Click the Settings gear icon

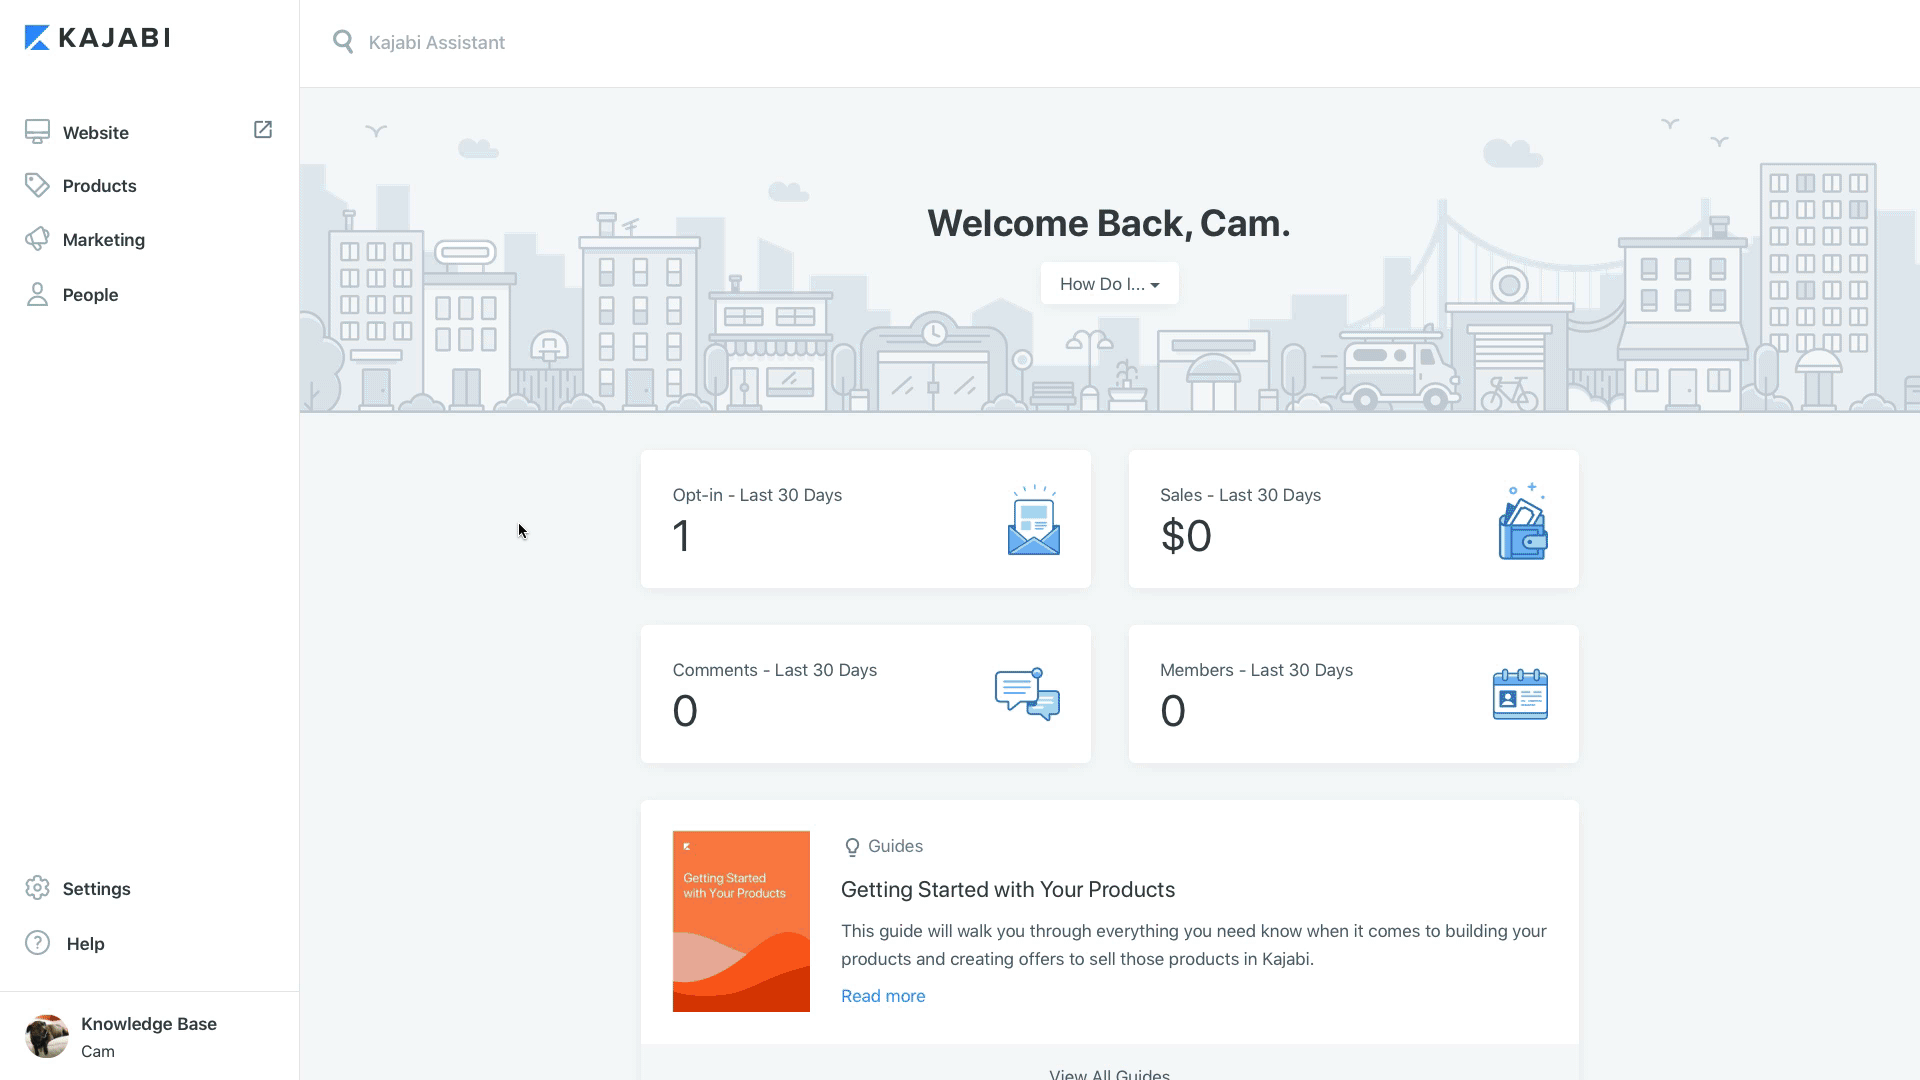pos(37,888)
